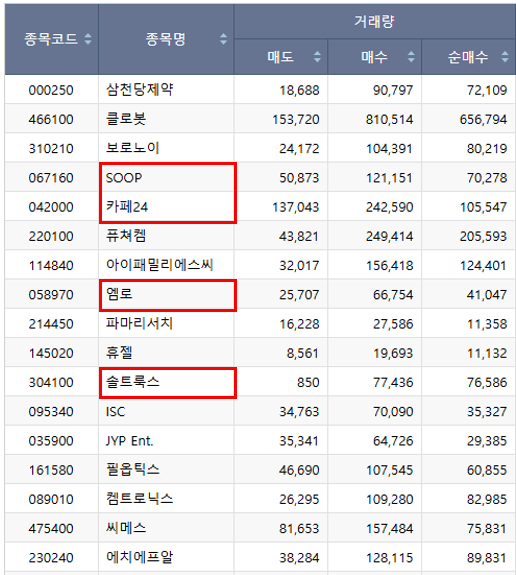The image size is (516, 575).
Task: Click stock code 304100
Action: (51, 382)
